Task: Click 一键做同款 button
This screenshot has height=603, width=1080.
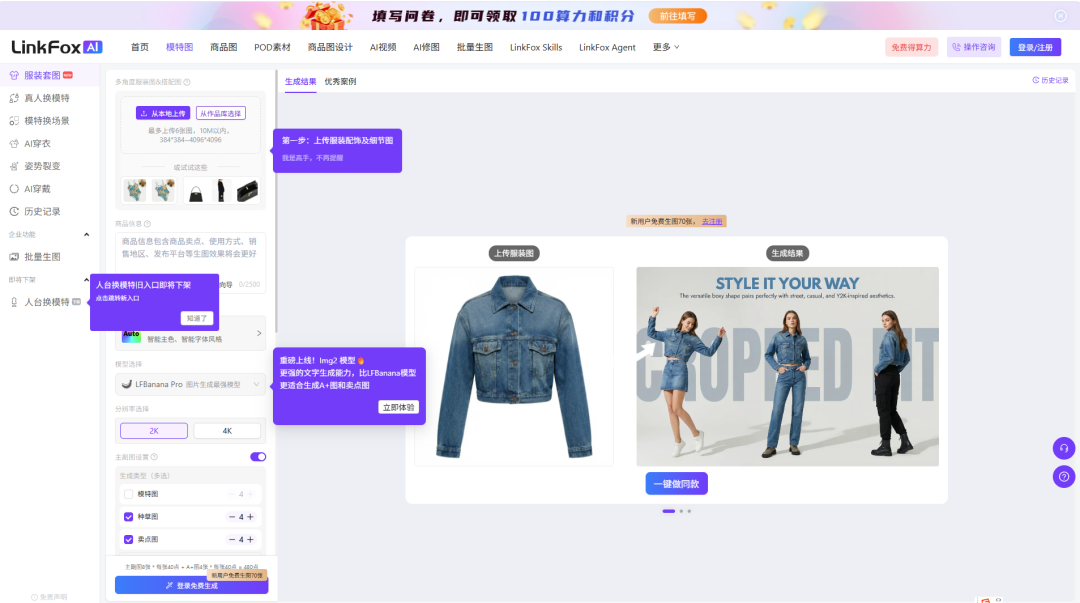Action: click(676, 484)
